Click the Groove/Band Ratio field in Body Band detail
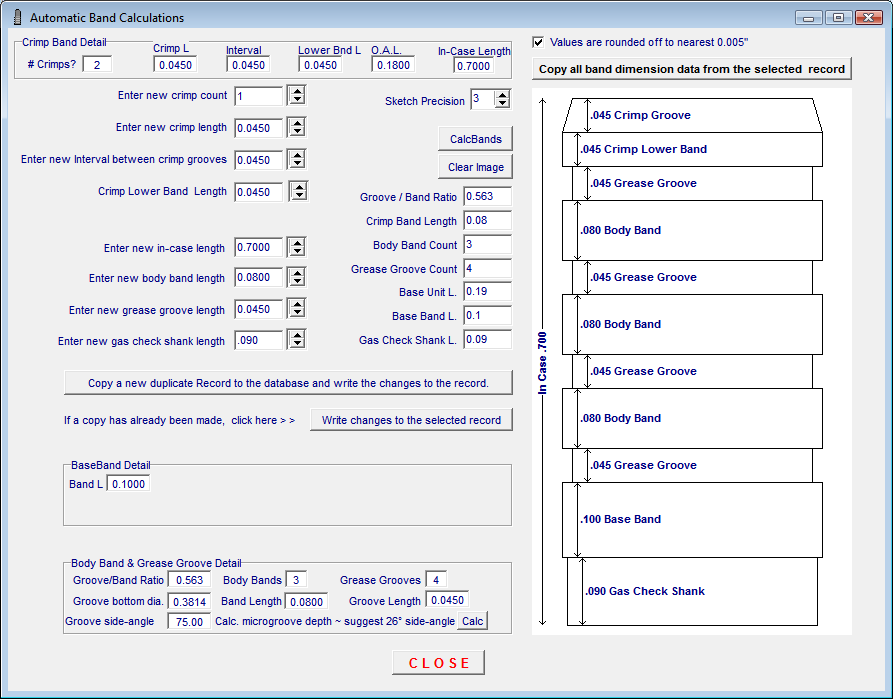Screen dimensions: 893x699 (x=190, y=580)
